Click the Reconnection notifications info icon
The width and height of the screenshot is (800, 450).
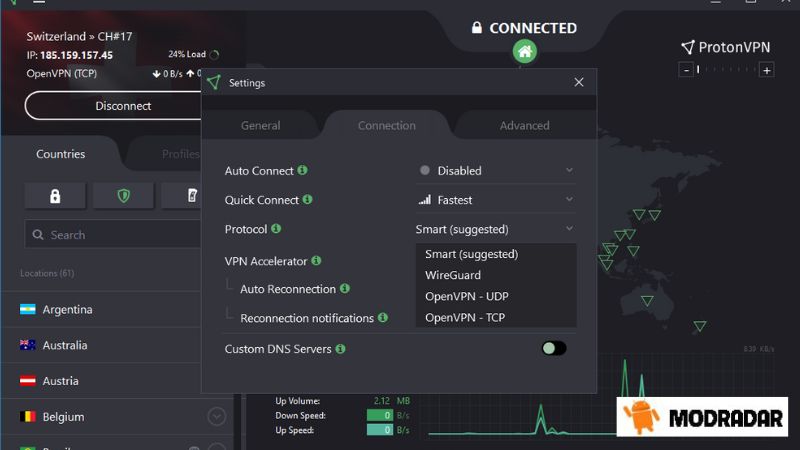(383, 317)
